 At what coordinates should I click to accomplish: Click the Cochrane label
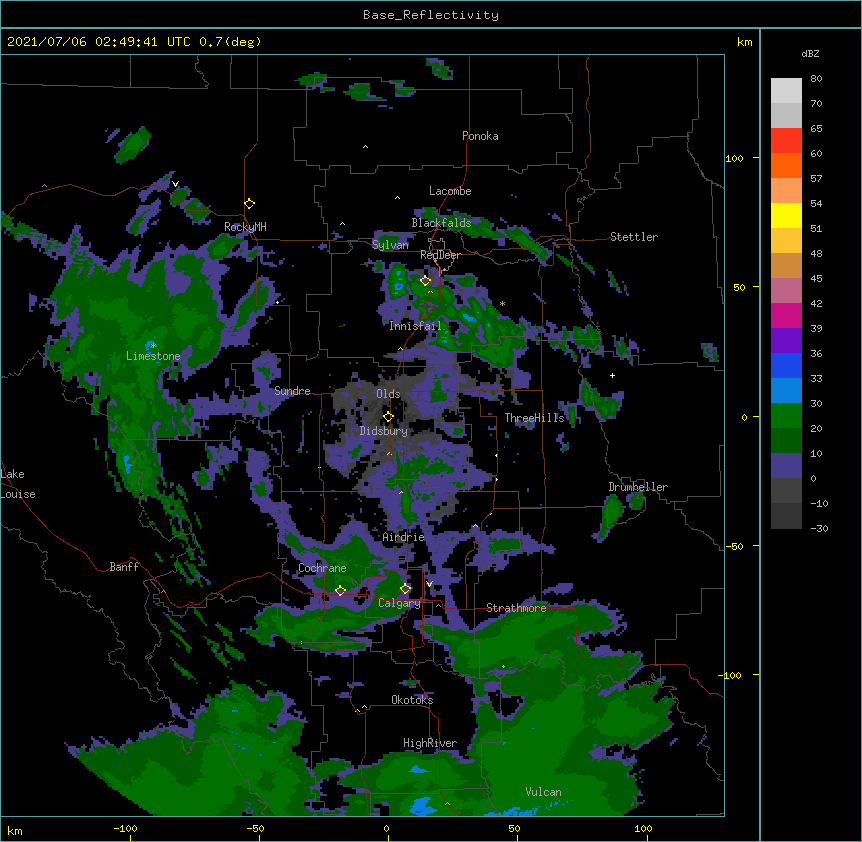[x=322, y=568]
